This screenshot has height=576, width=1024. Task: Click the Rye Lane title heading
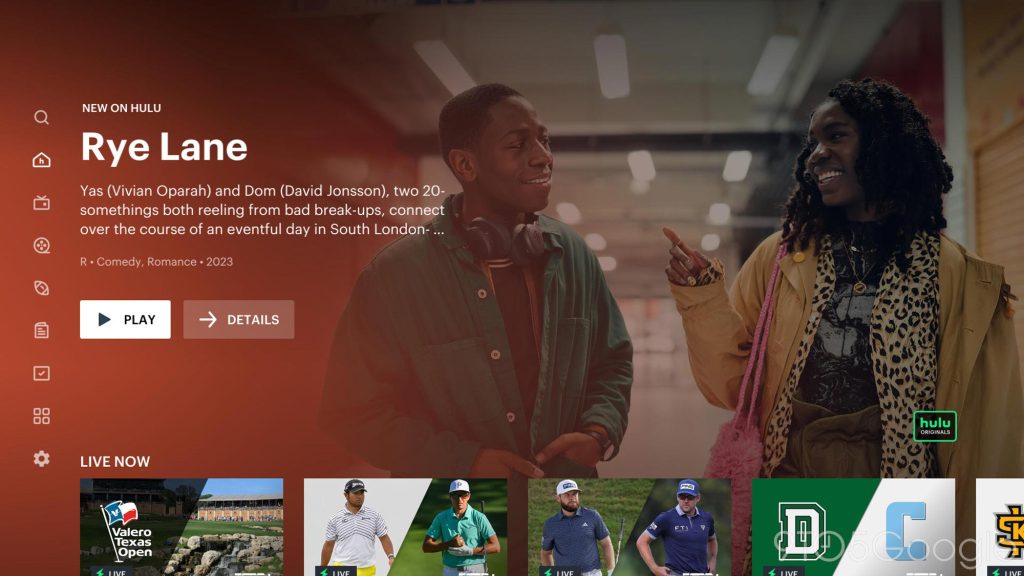click(x=164, y=147)
